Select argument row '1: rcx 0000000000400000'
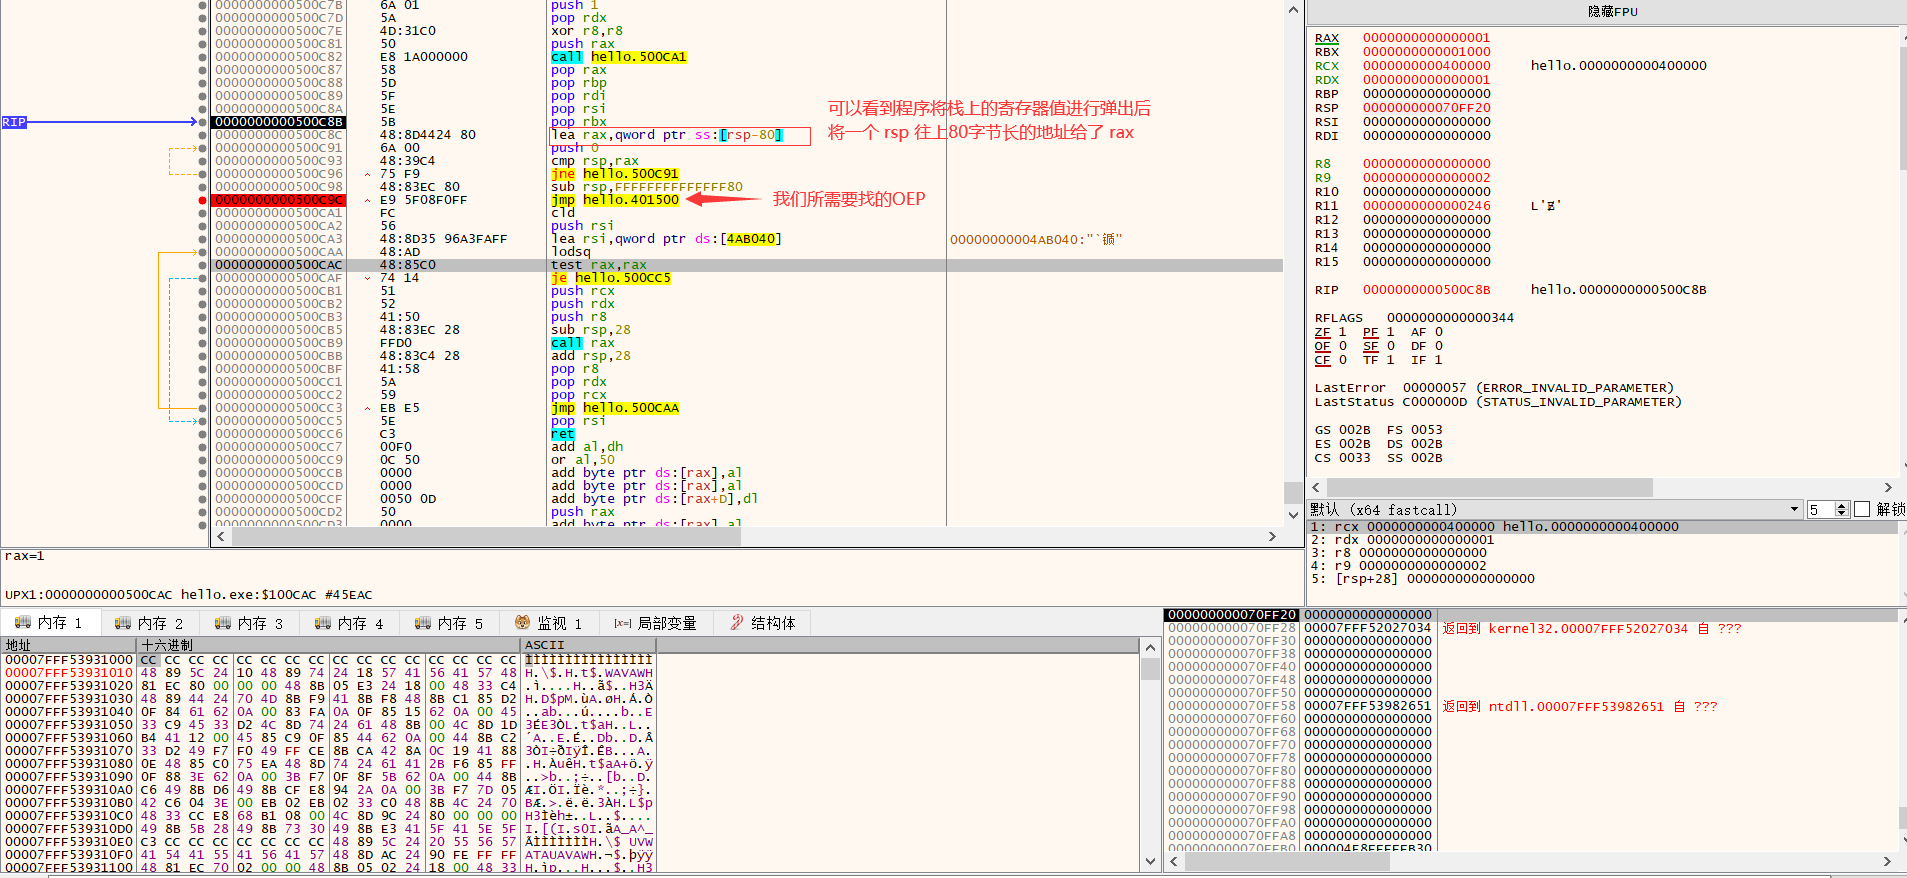This screenshot has width=1907, height=878. (1603, 527)
